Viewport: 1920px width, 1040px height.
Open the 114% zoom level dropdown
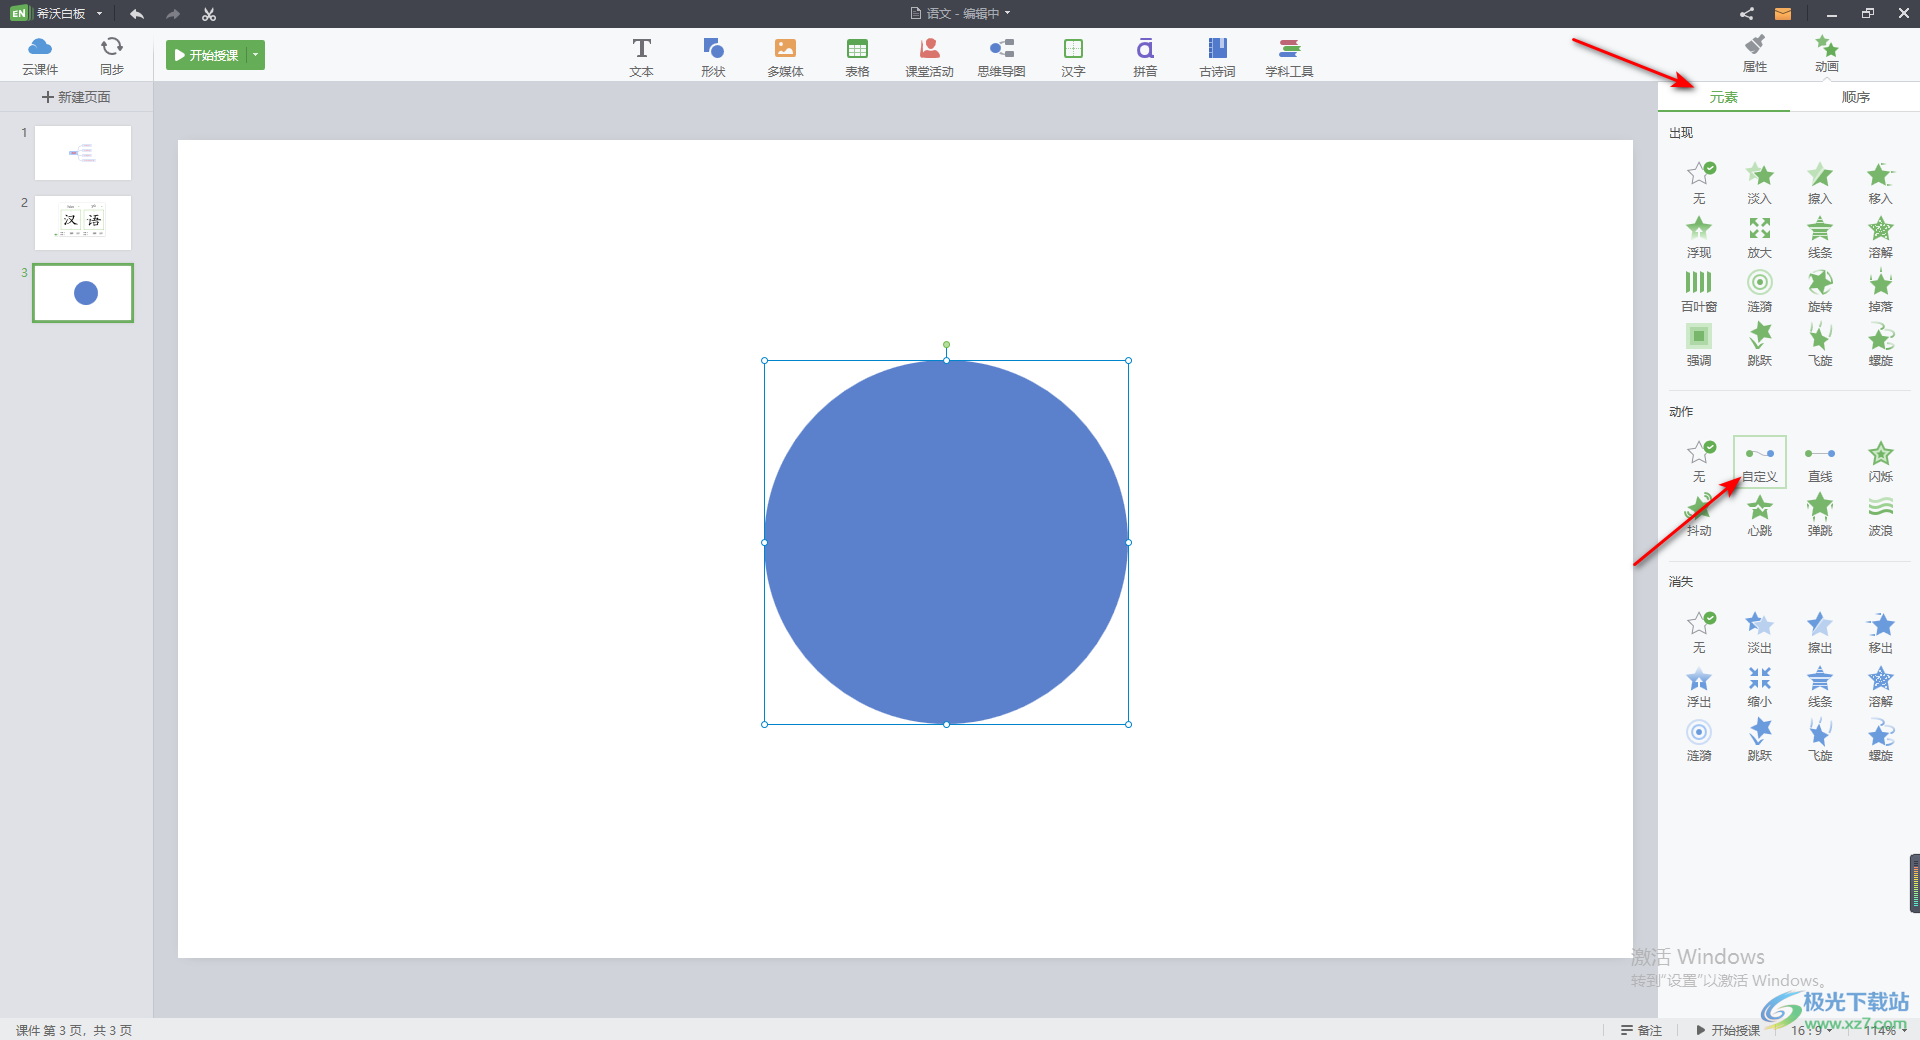click(1886, 1030)
